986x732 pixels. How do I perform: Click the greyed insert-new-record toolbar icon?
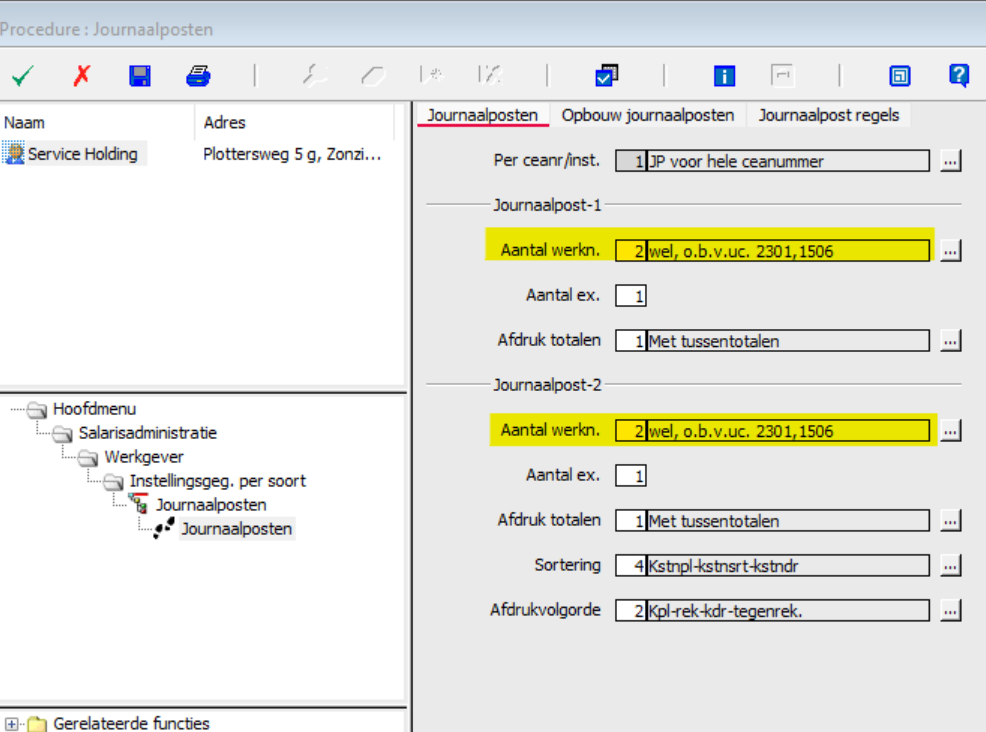(431, 76)
